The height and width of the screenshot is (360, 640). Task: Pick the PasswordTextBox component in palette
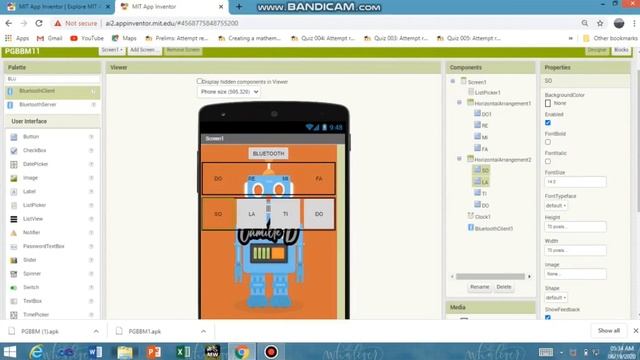43,247
